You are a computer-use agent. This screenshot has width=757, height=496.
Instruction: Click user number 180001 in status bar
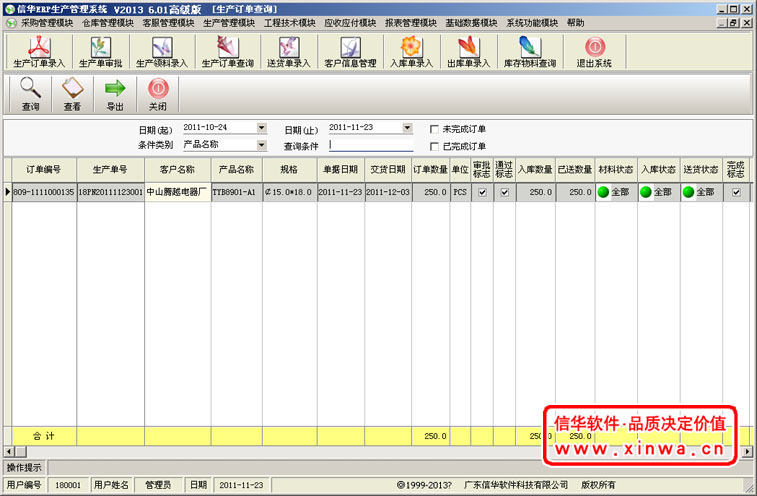point(68,485)
